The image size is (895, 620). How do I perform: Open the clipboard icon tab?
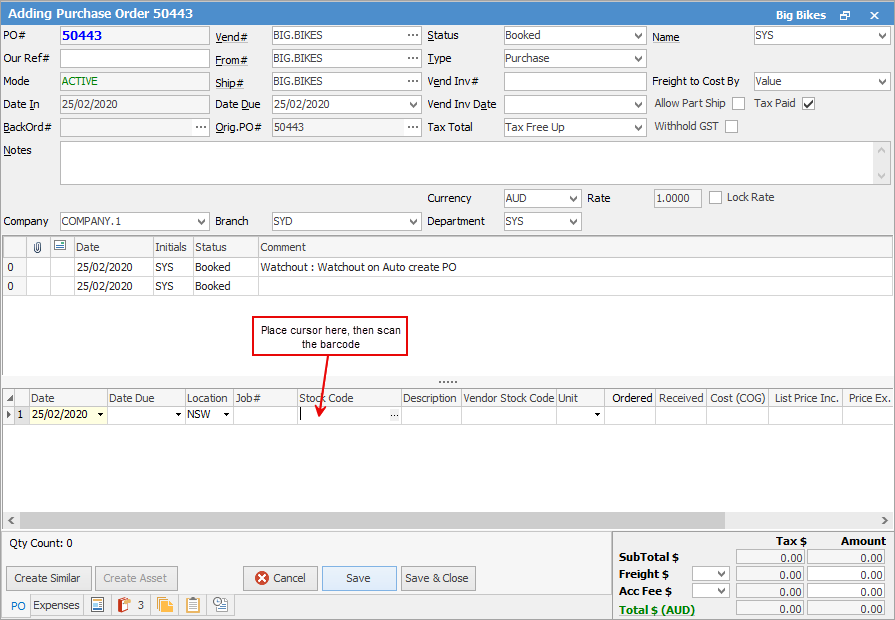(x=193, y=605)
